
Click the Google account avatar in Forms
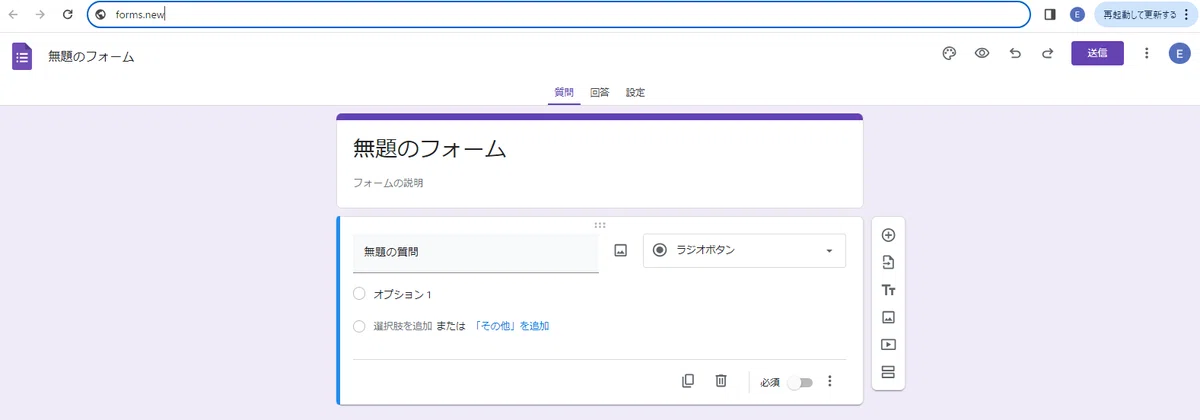(x=1180, y=53)
